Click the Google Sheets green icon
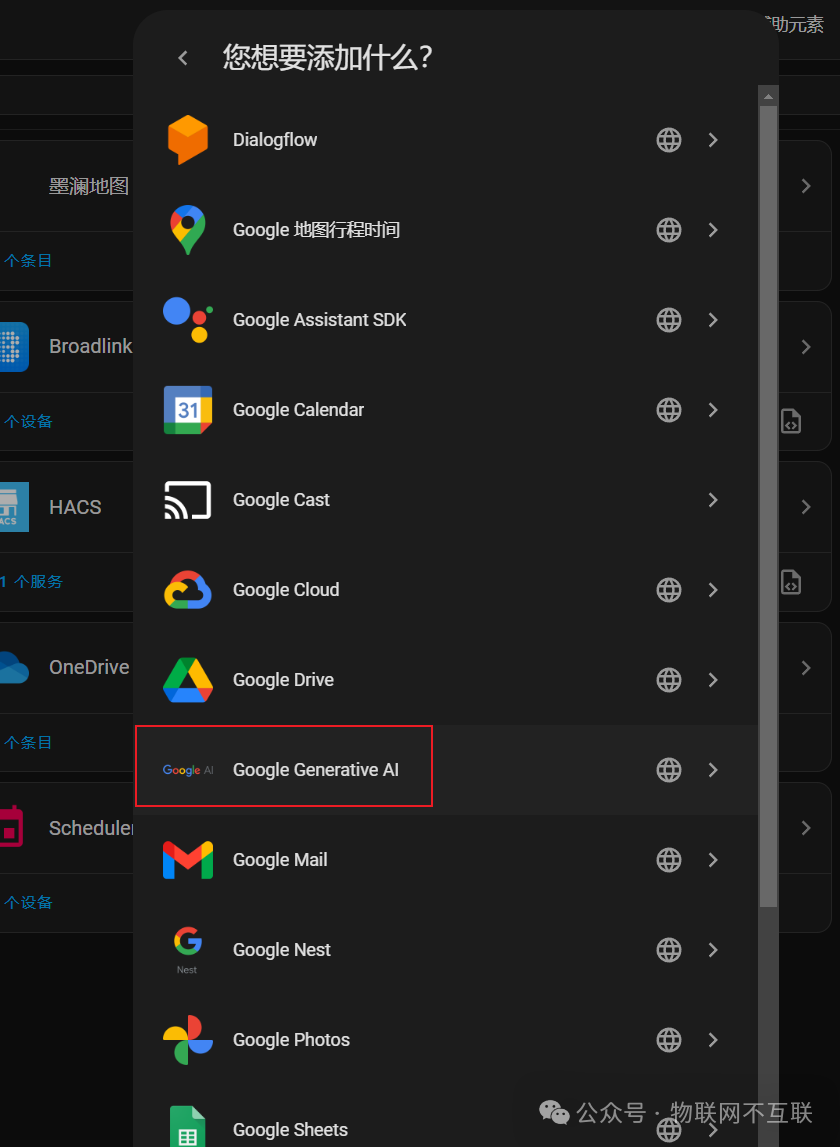This screenshot has width=840, height=1147. [x=187, y=1127]
